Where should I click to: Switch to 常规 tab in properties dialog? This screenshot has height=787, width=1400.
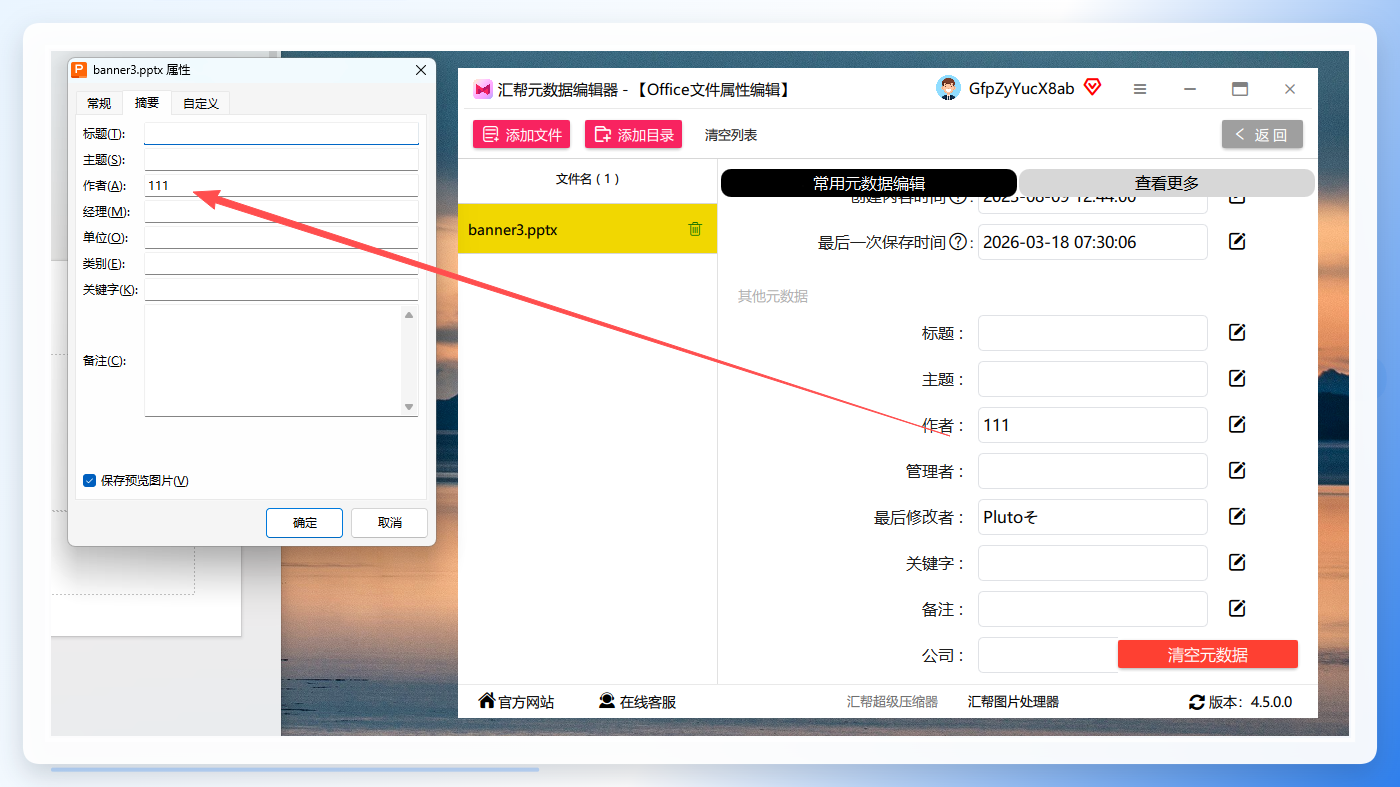click(99, 103)
